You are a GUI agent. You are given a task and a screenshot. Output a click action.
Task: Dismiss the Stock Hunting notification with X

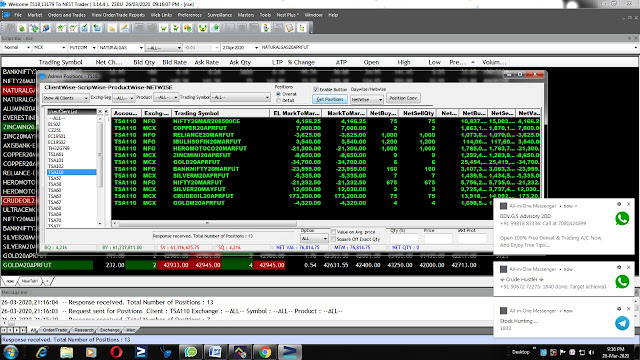pyautogui.click(x=629, y=309)
